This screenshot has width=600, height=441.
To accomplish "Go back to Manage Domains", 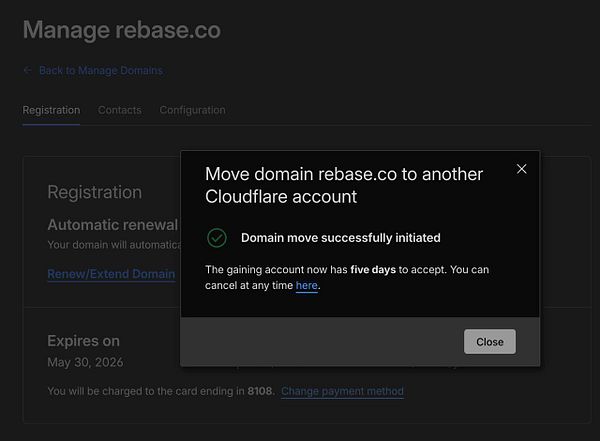I will click(101, 70).
